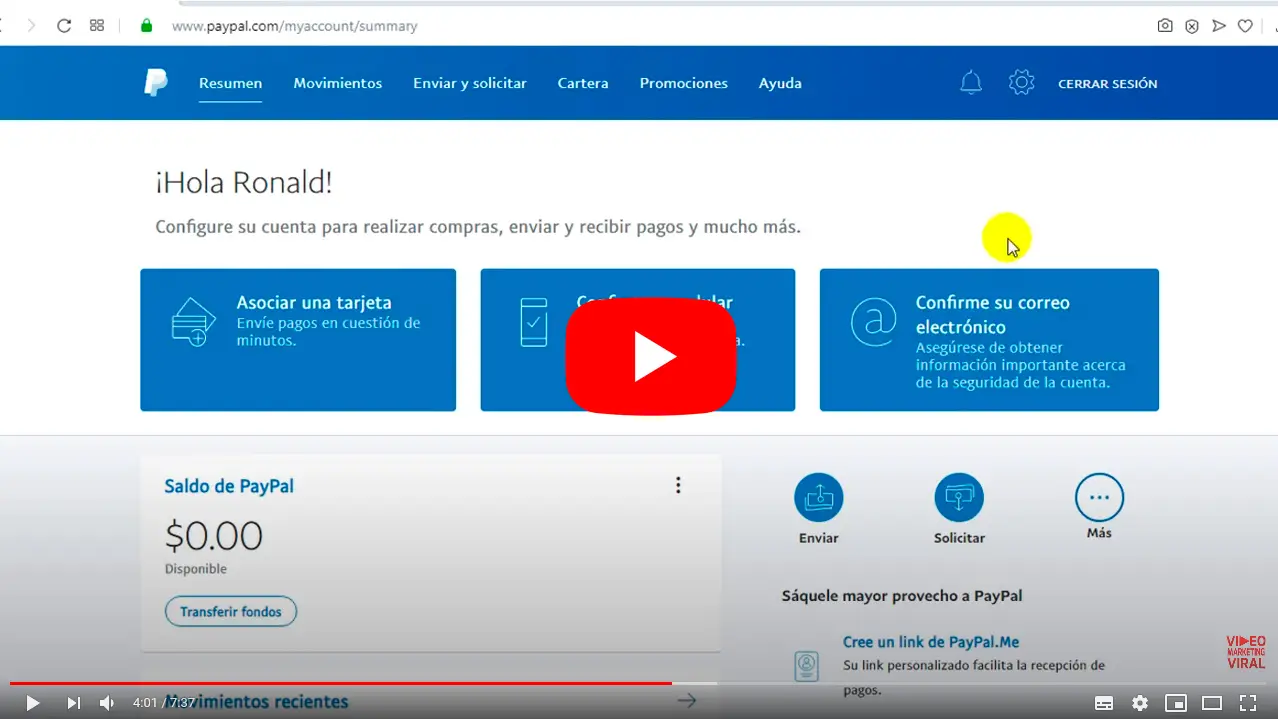Click the PayPal.Me link icon
Screen dimensions: 1278x719
tap(806, 665)
